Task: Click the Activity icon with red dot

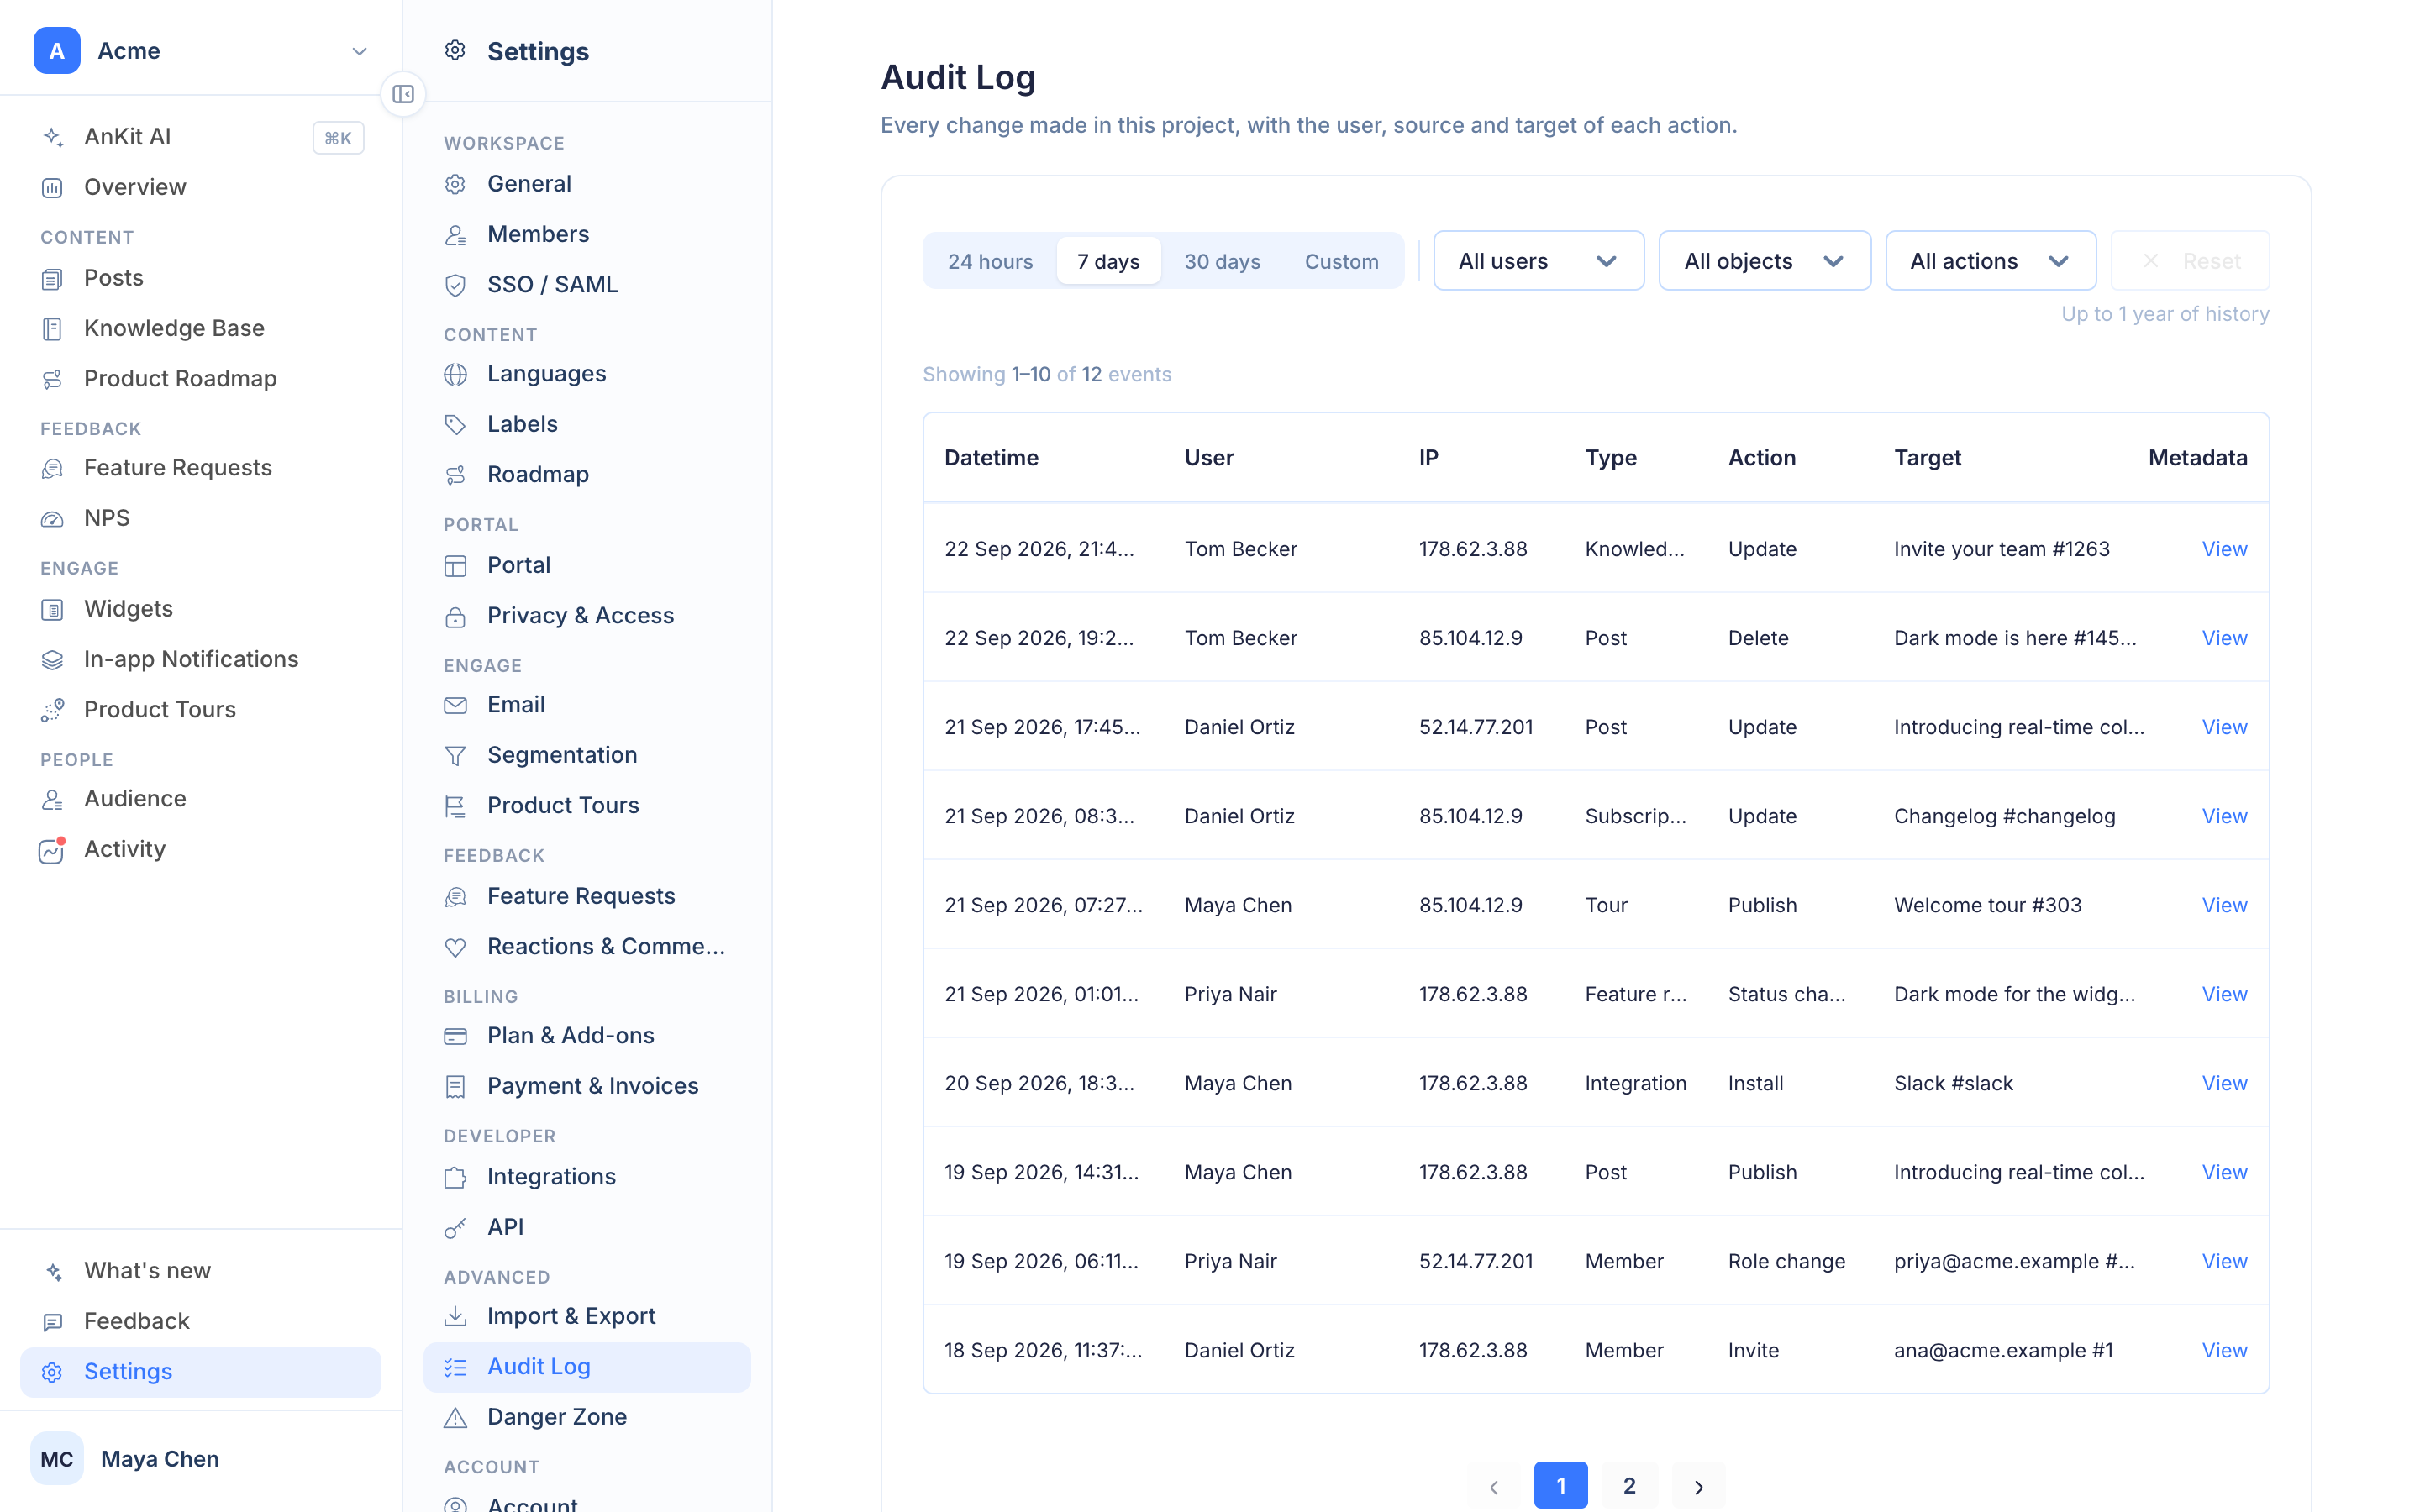Action: [x=53, y=849]
